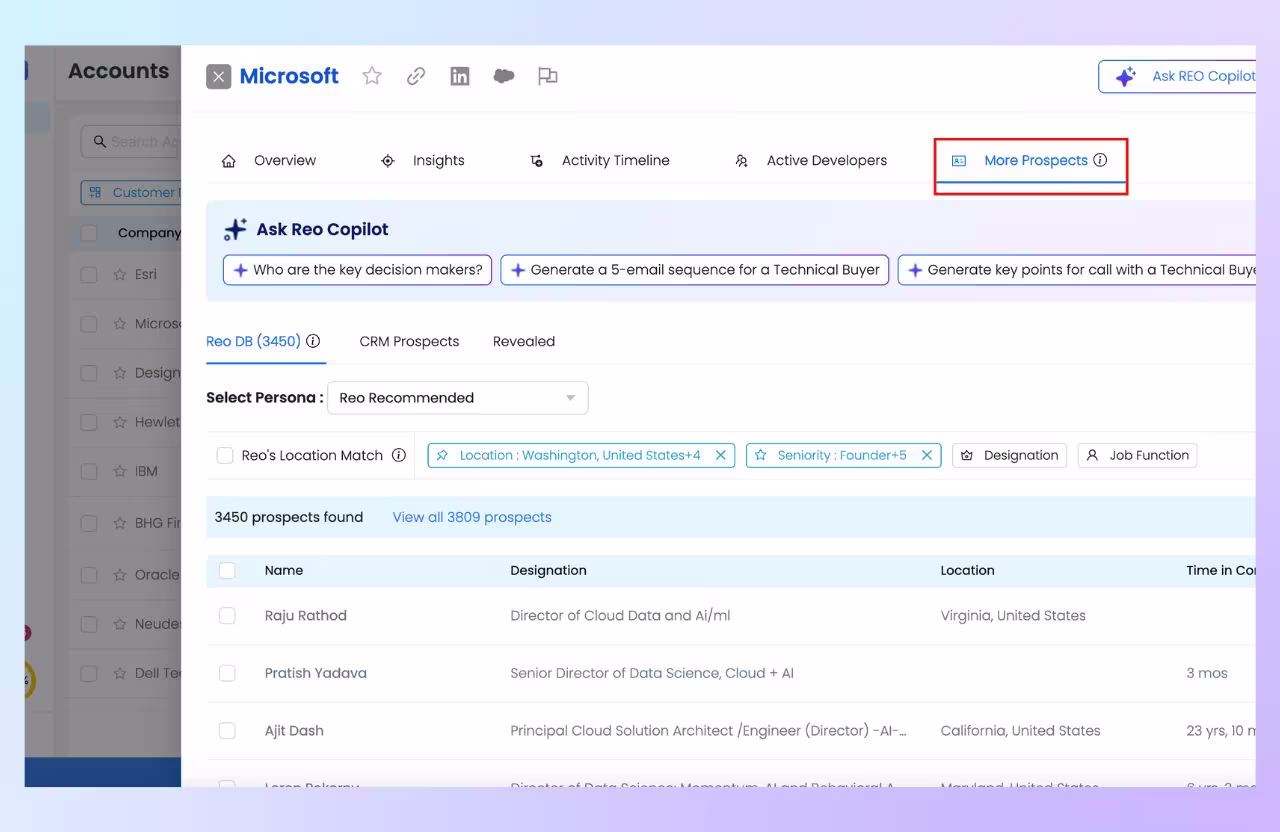Remove the Seniority Founder+5 filter

point(927,455)
